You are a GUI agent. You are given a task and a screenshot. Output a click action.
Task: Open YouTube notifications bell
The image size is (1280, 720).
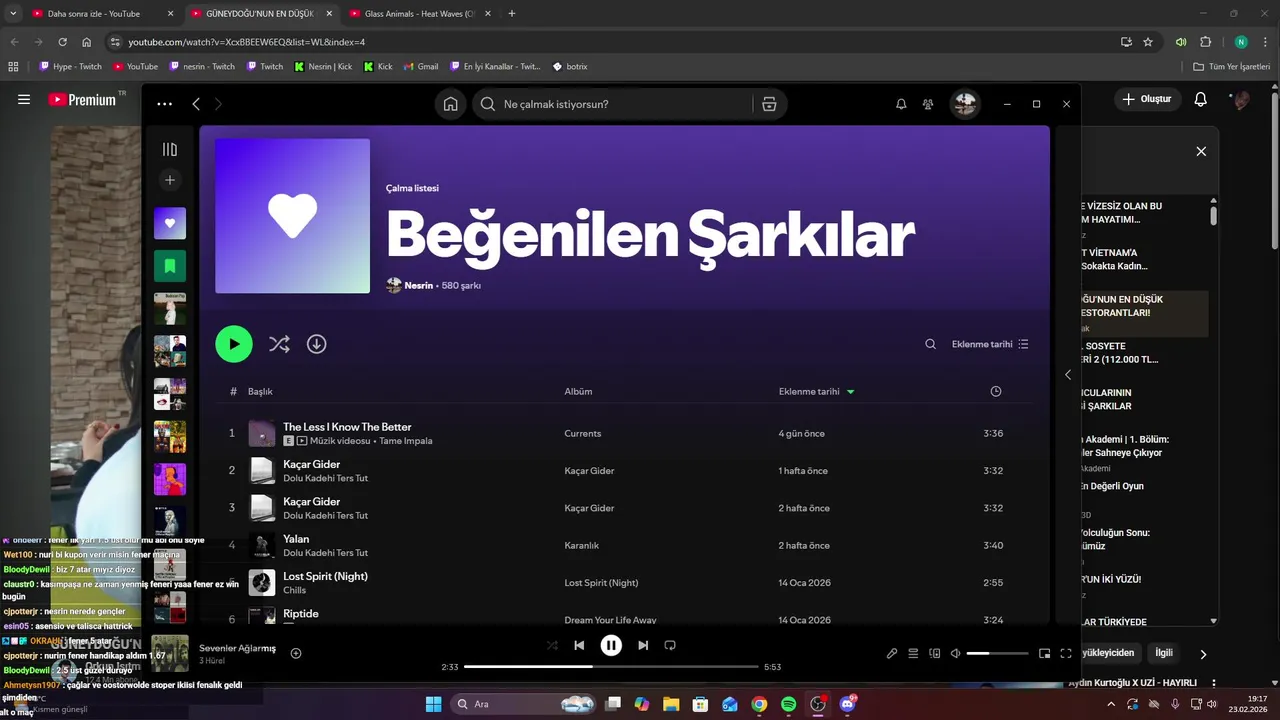pos(1201,99)
